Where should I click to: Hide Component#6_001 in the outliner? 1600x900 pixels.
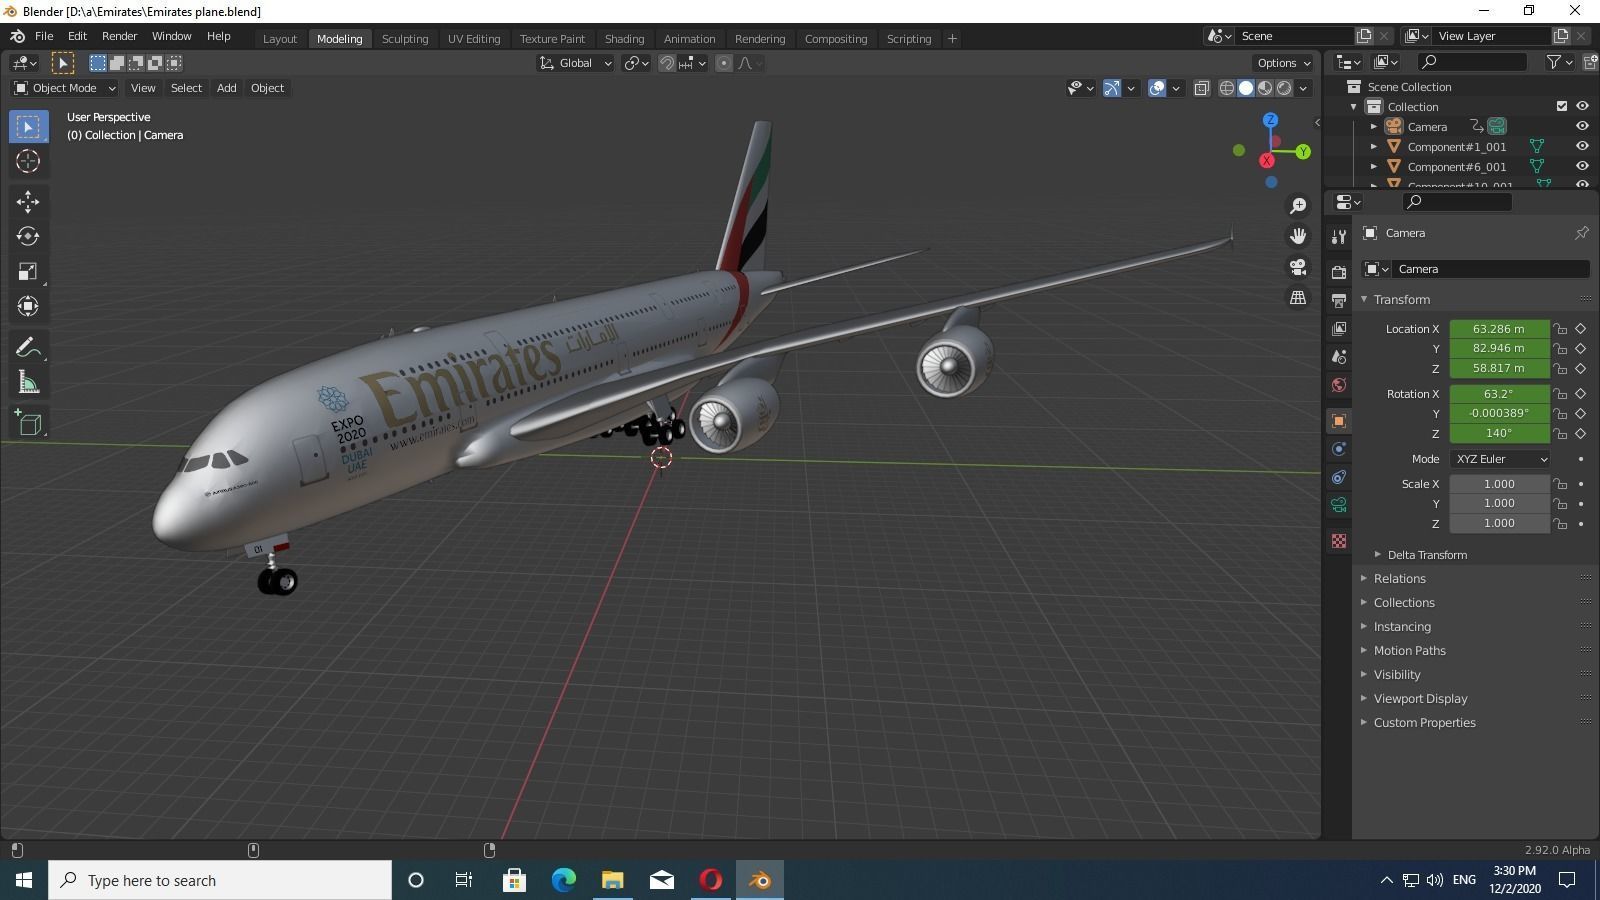tap(1582, 166)
